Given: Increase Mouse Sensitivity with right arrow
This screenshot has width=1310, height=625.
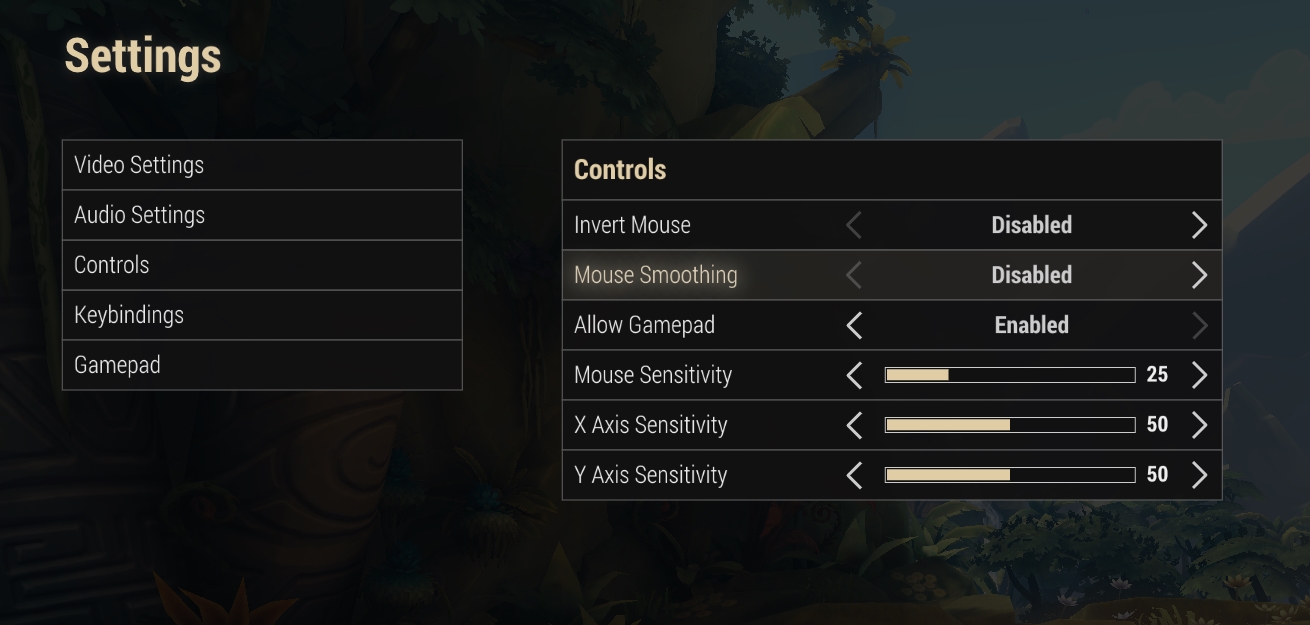Looking at the screenshot, I should pyautogui.click(x=1199, y=375).
